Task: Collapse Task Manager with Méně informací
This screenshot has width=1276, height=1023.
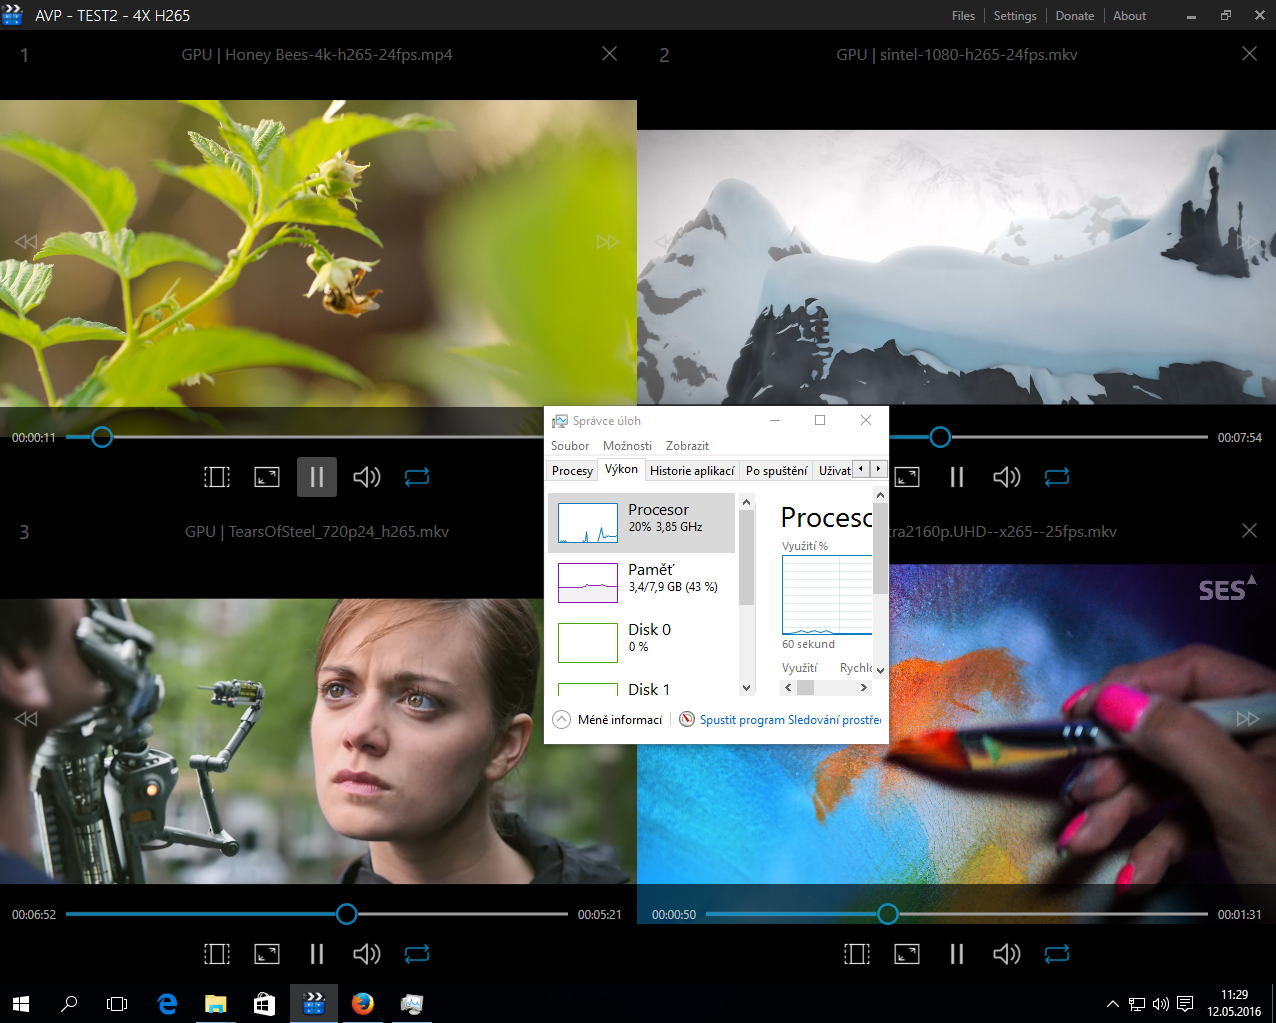Action: tap(607, 720)
